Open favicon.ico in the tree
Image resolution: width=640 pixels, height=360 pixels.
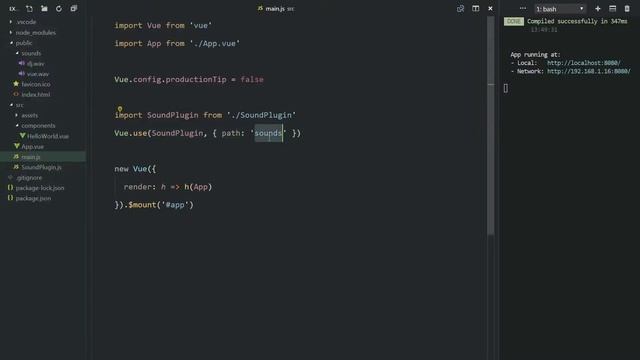coord(36,84)
